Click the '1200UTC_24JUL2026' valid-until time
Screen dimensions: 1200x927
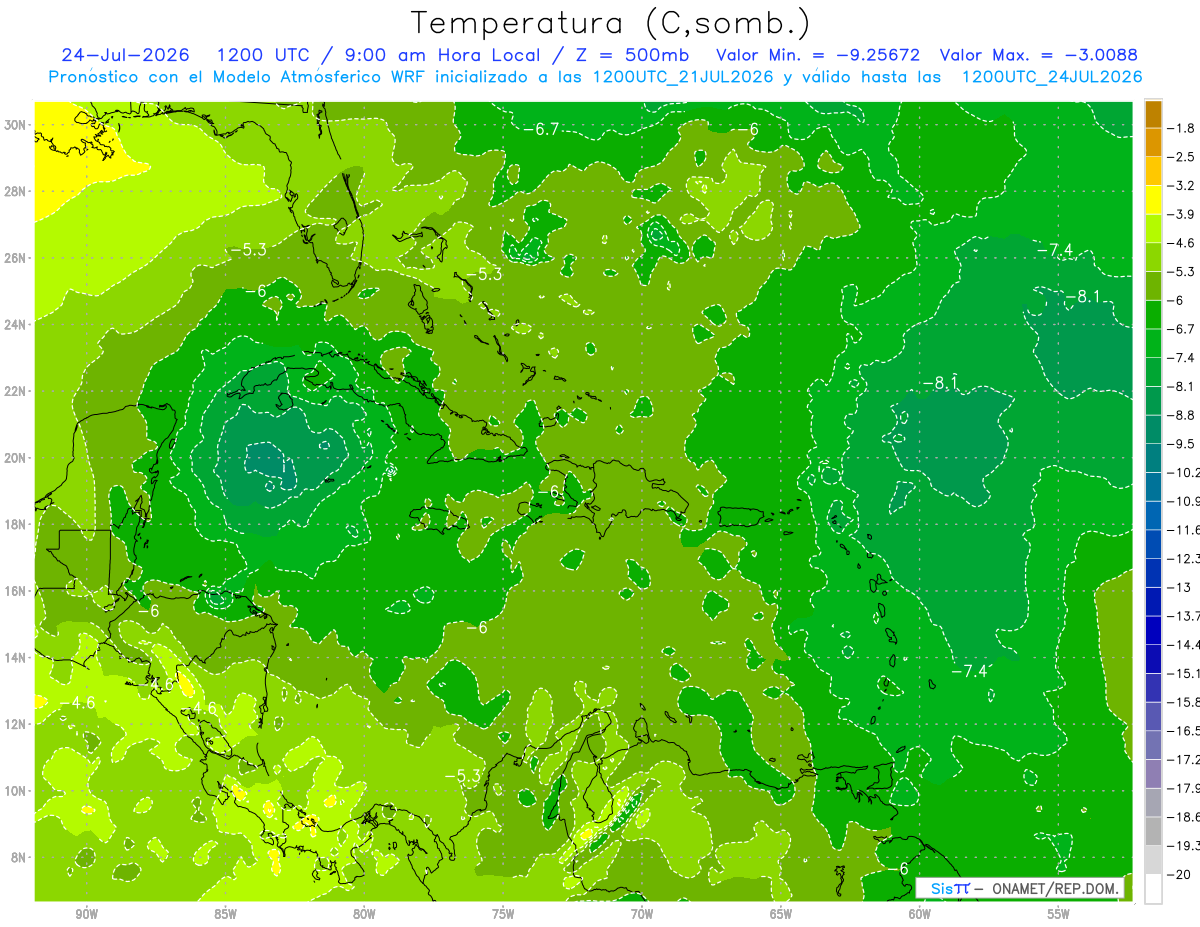[x=1051, y=77]
